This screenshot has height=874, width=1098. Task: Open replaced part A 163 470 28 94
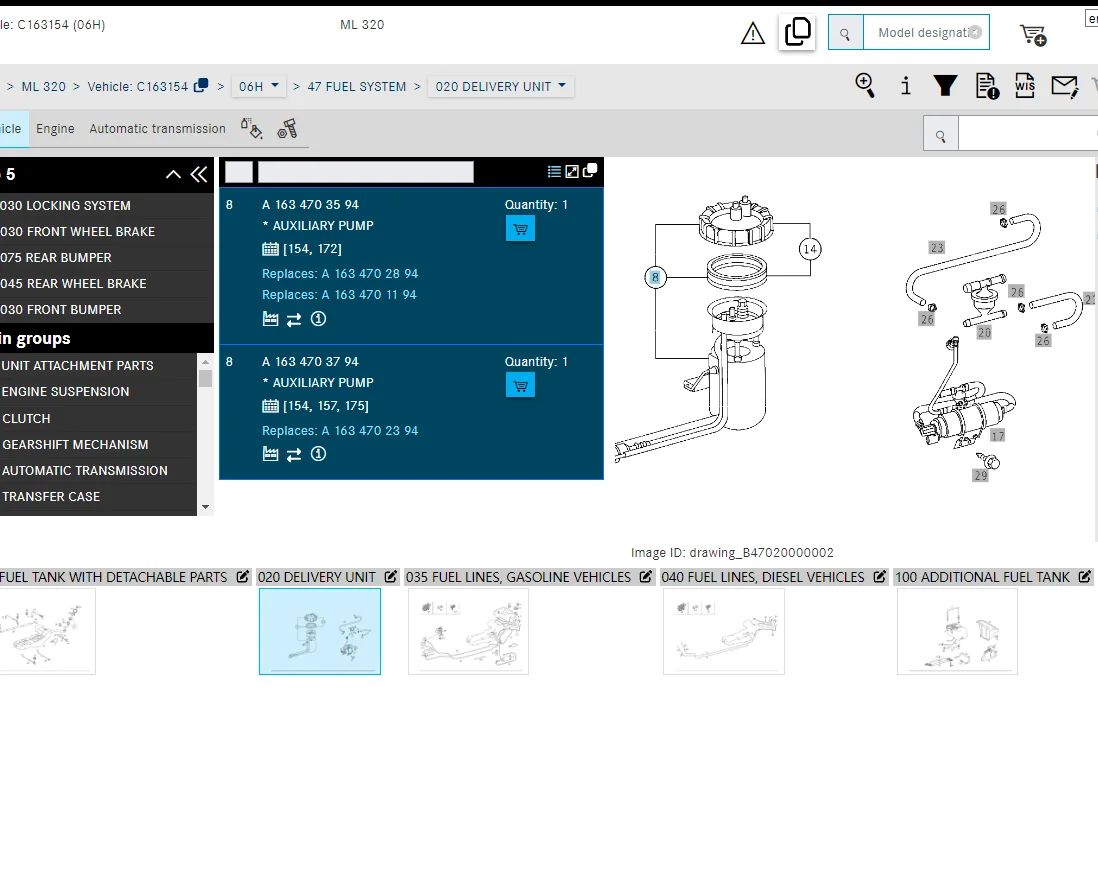pos(369,274)
